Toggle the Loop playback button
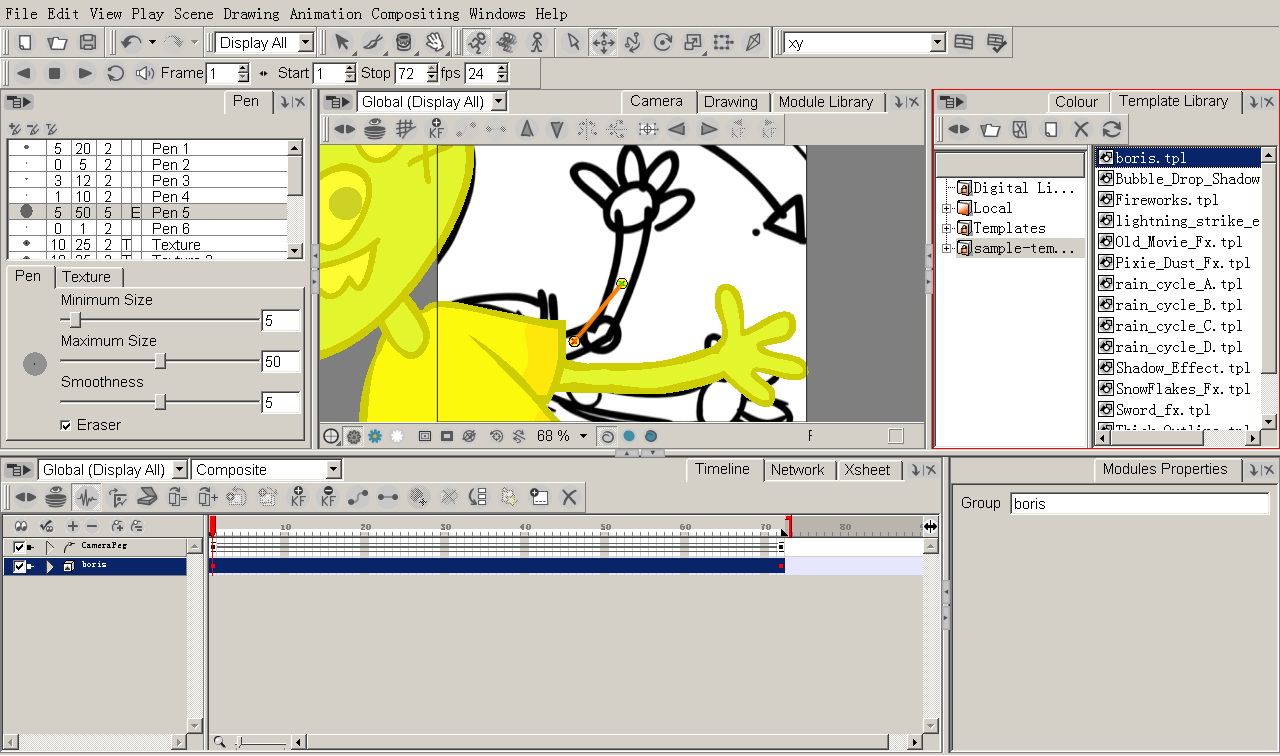 (x=115, y=73)
